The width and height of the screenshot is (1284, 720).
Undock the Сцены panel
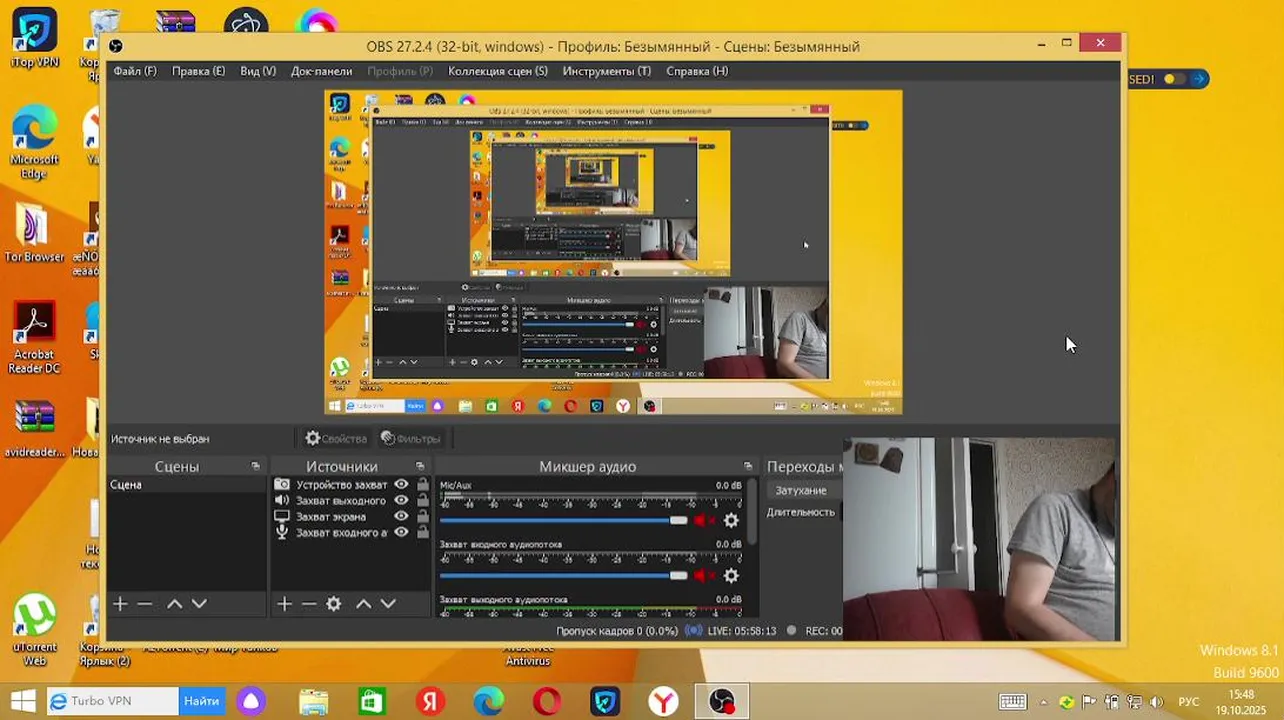click(x=255, y=466)
